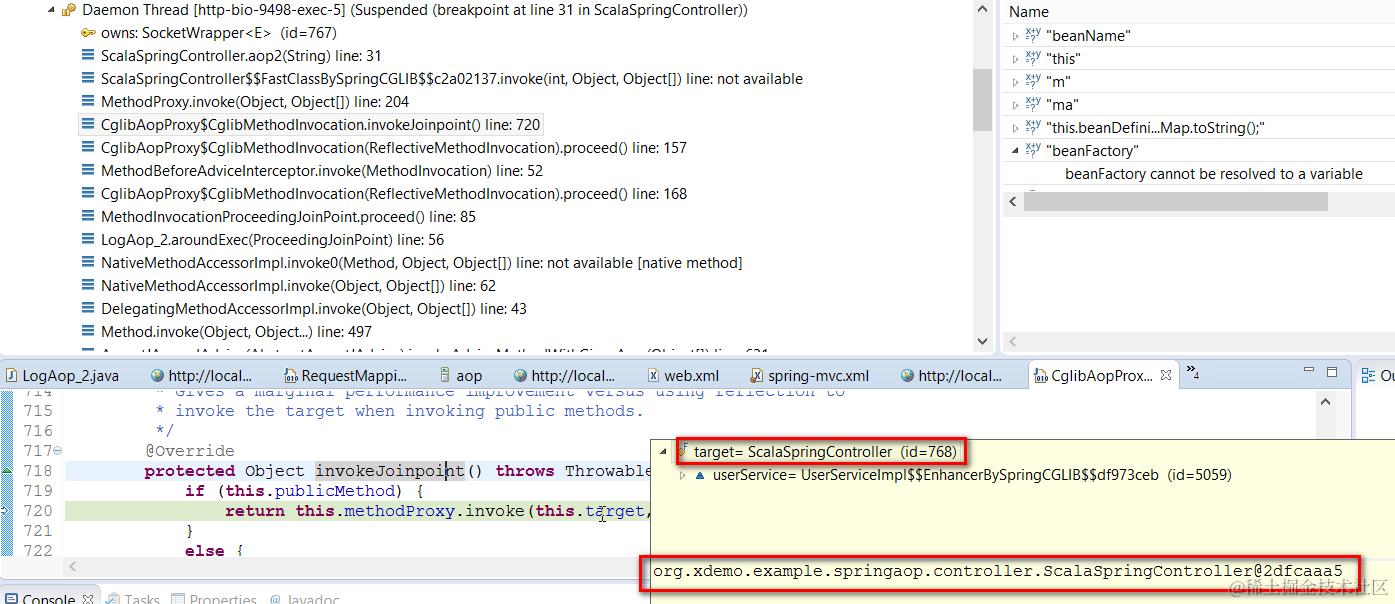Click the debug stack scrollbar down arrow
Image resolution: width=1395 pixels, height=604 pixels.
coord(982,341)
